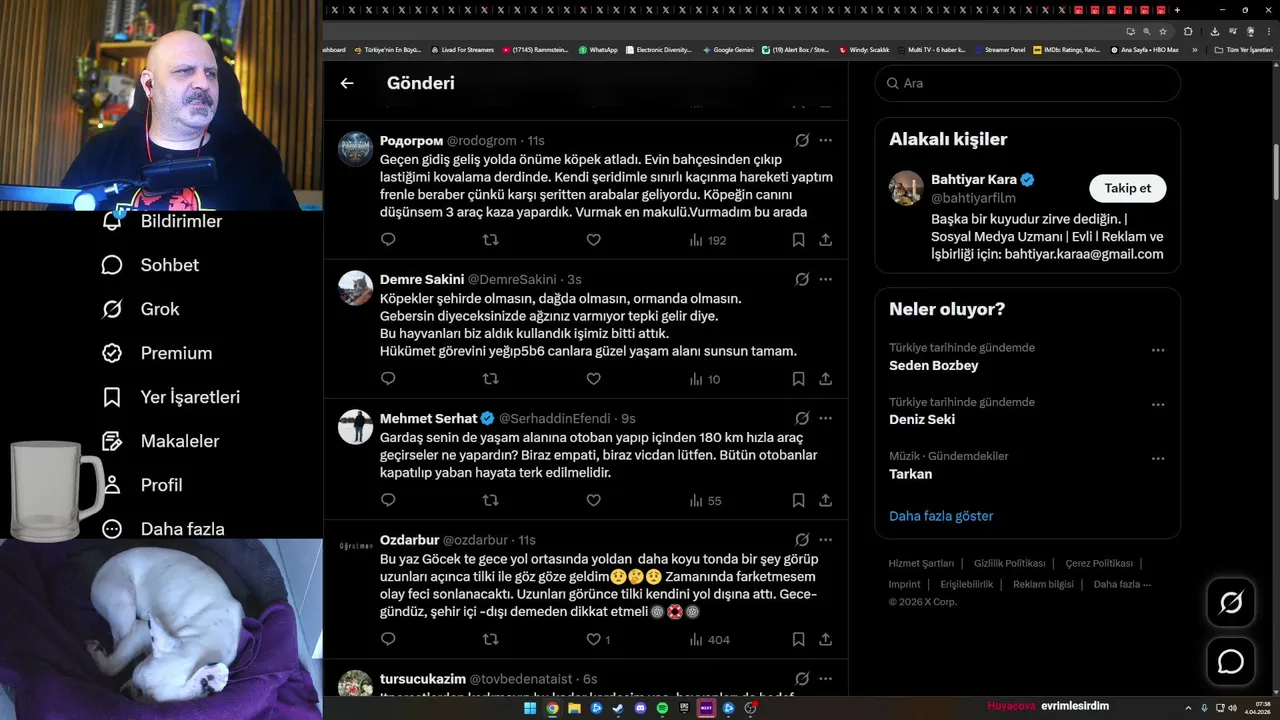
Task: Open the Çerez Politikası footer link
Action: pos(1099,563)
